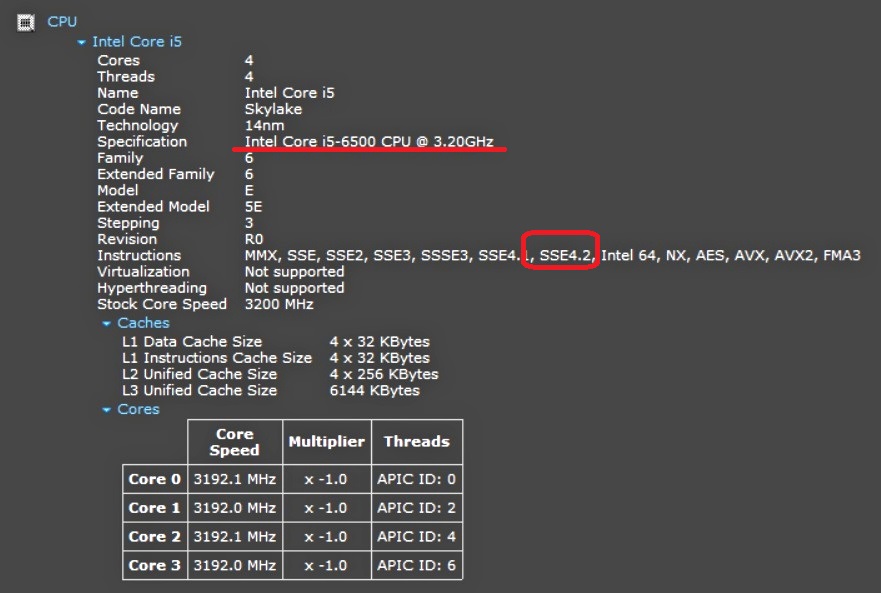Click the Code Name label
Viewport: 881px width, 593px height.
[139, 109]
